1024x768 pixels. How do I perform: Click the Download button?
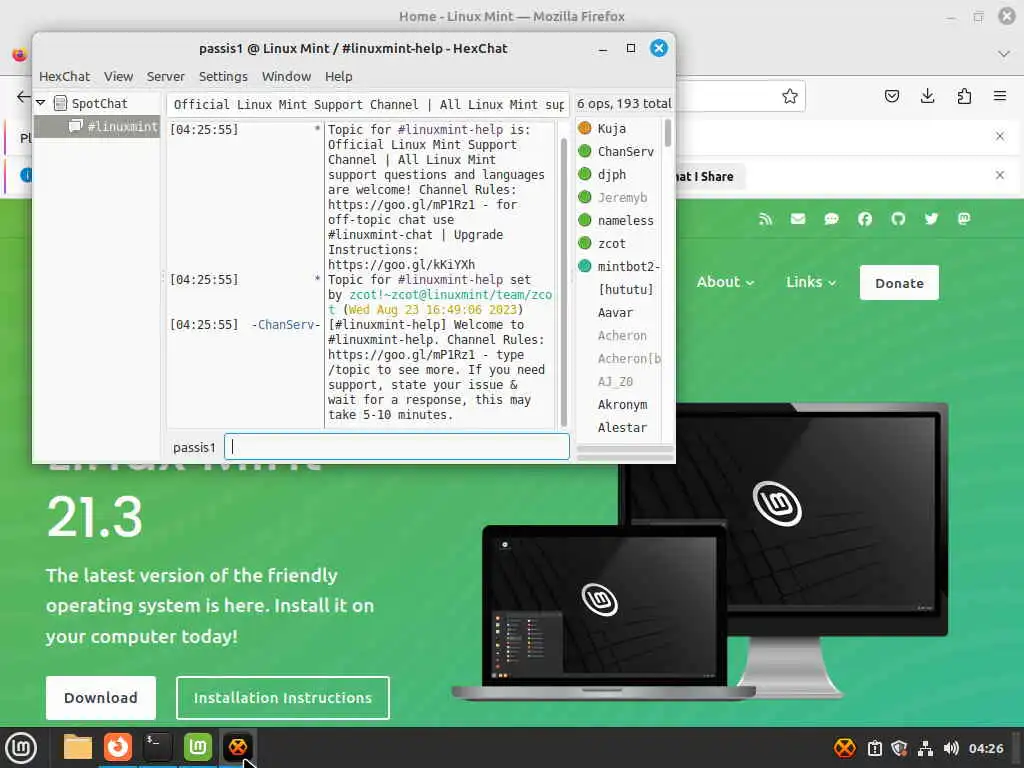point(101,697)
